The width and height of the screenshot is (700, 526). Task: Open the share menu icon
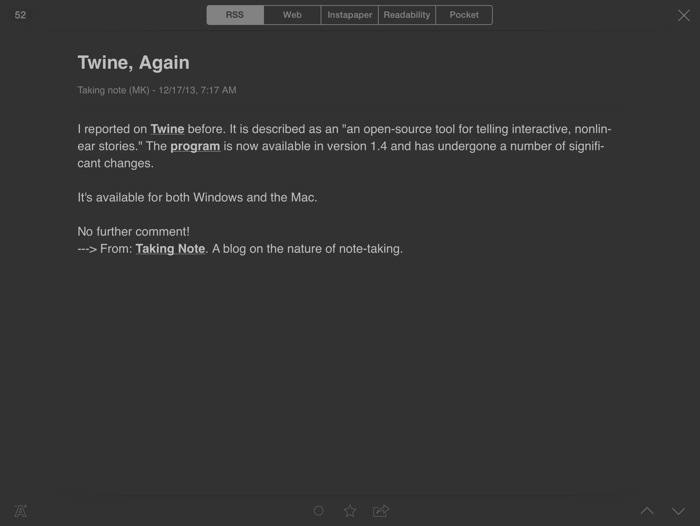coord(381,511)
